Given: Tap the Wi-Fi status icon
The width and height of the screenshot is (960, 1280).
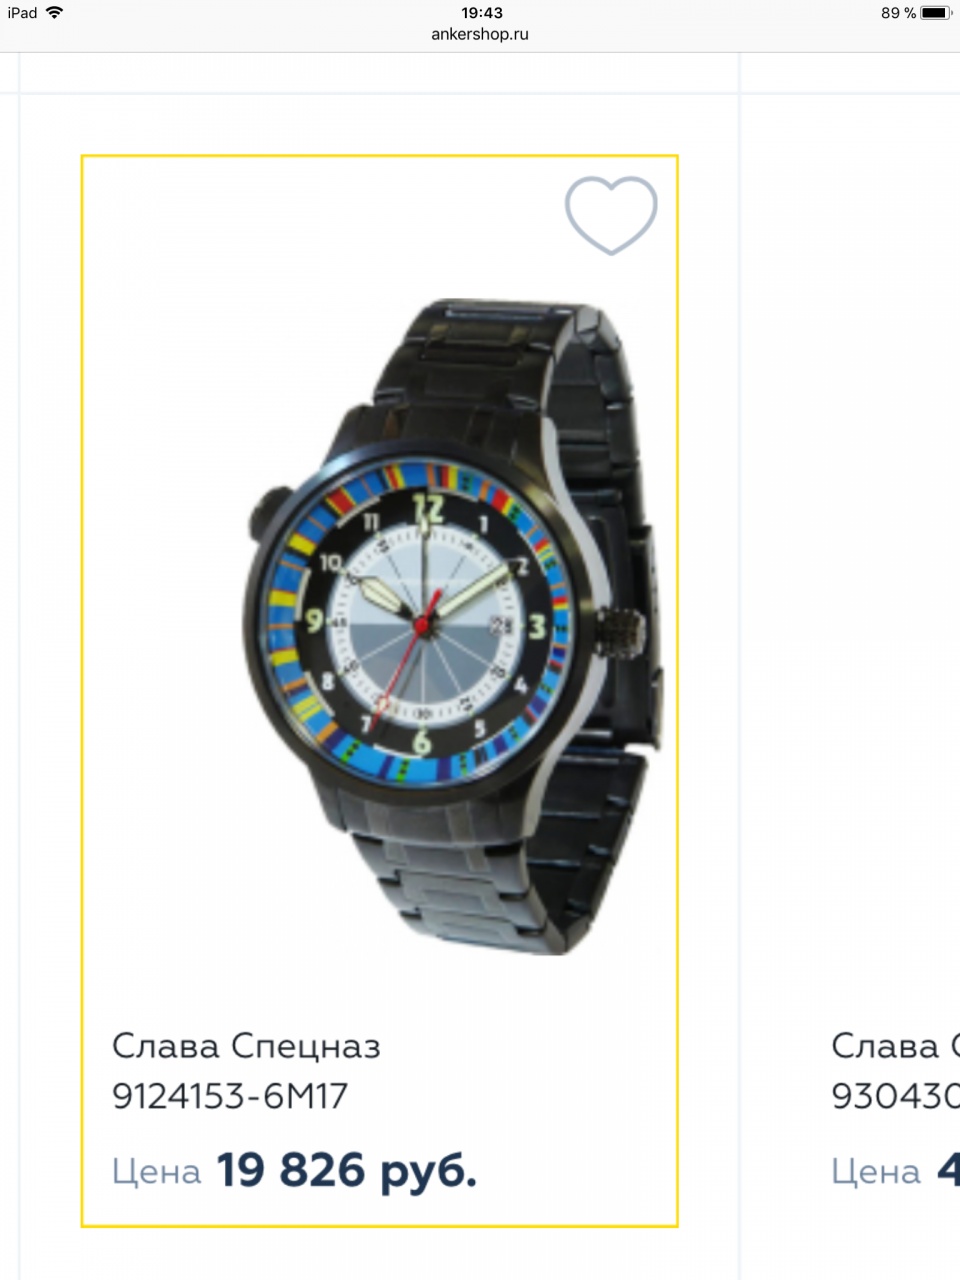Looking at the screenshot, I should (54, 12).
